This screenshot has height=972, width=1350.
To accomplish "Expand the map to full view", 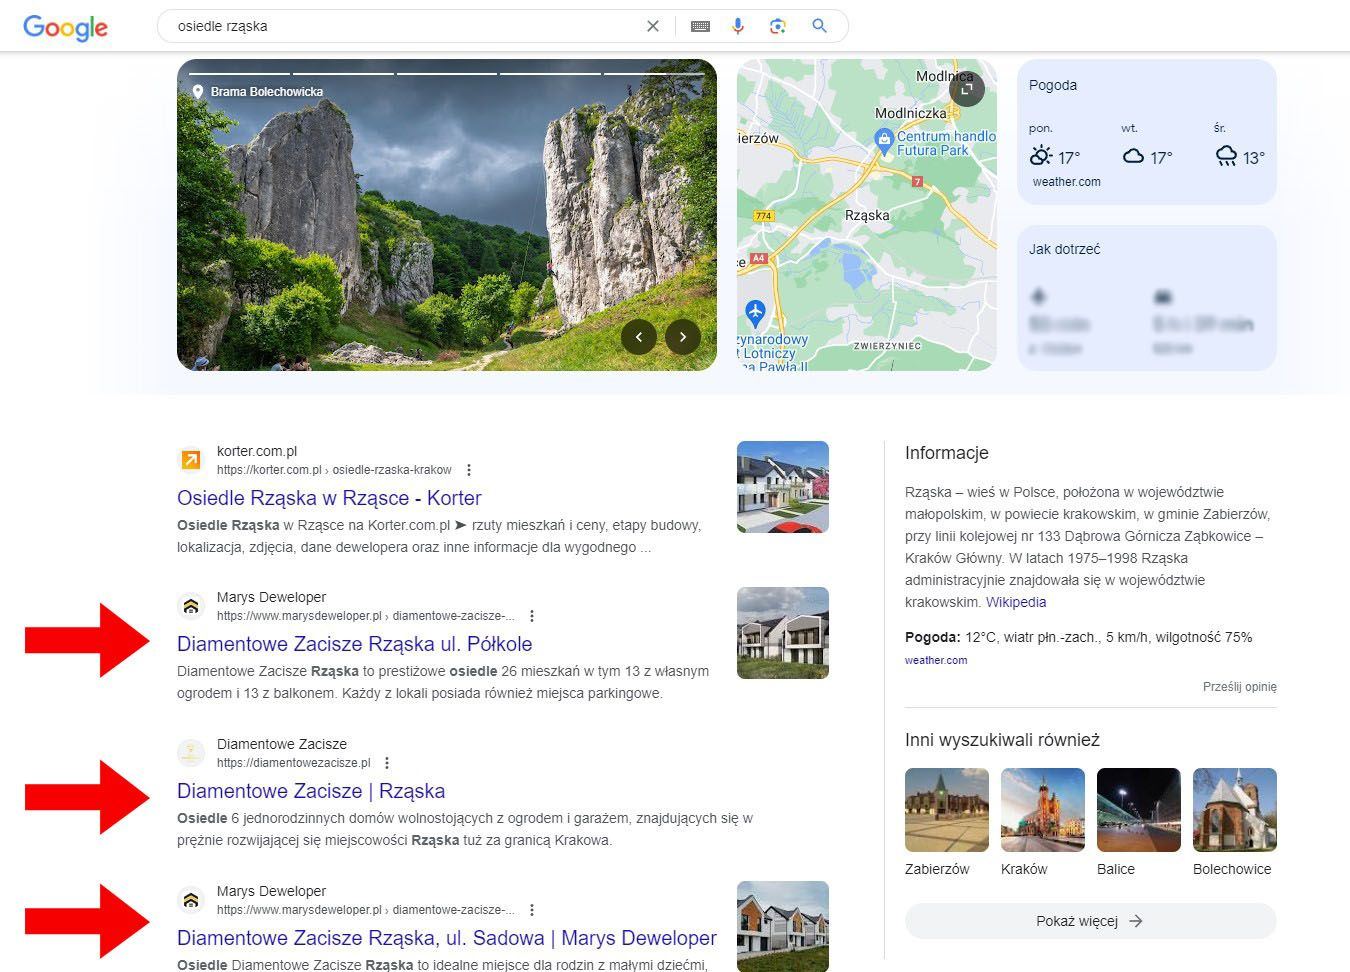I will tap(967, 88).
